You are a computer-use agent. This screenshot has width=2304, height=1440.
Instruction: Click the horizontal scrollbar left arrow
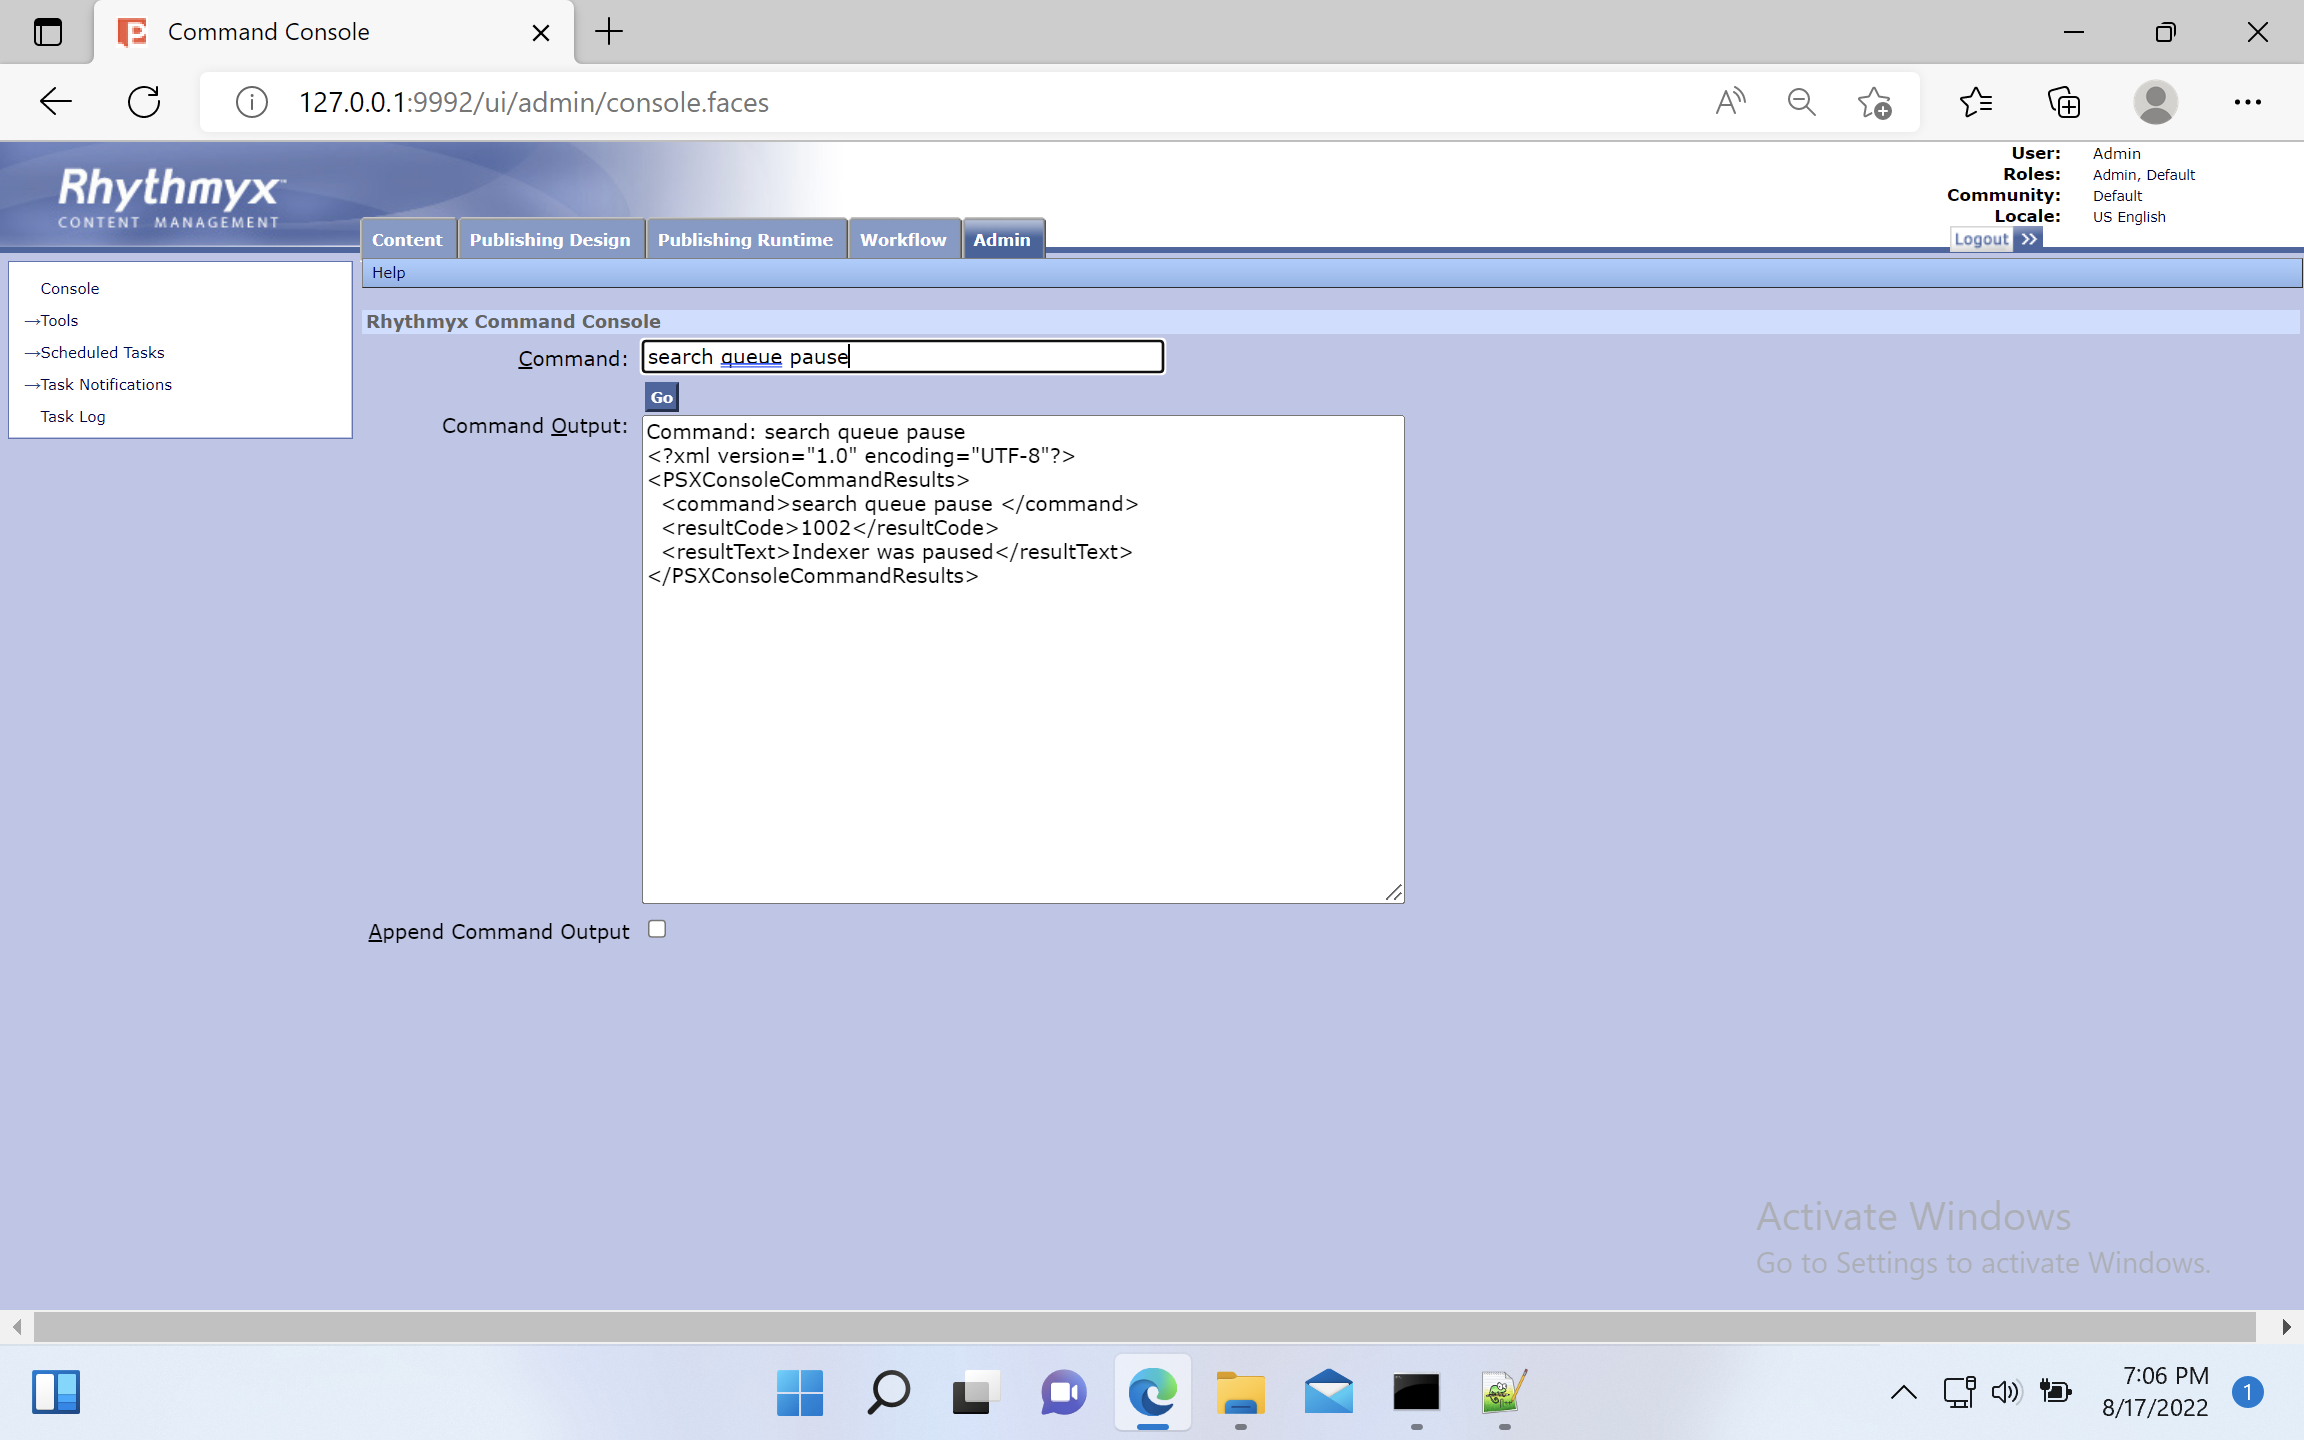pyautogui.click(x=17, y=1327)
